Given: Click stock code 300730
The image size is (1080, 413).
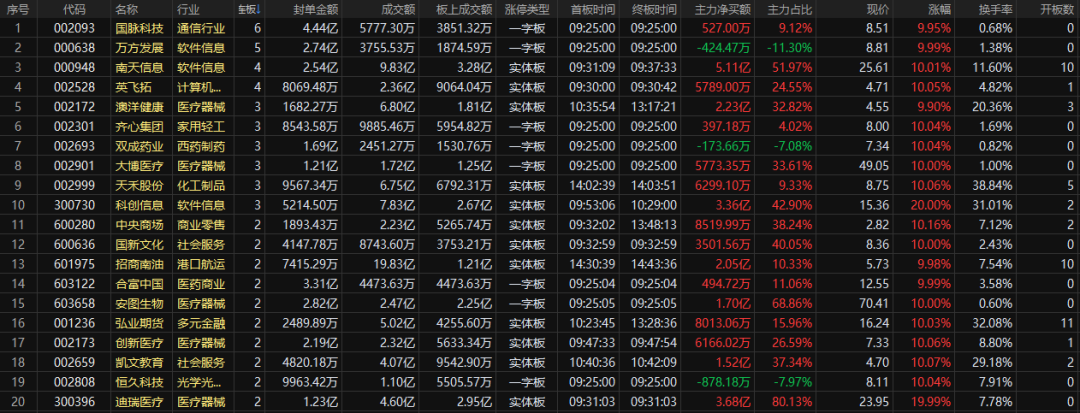Looking at the screenshot, I should (x=74, y=205).
